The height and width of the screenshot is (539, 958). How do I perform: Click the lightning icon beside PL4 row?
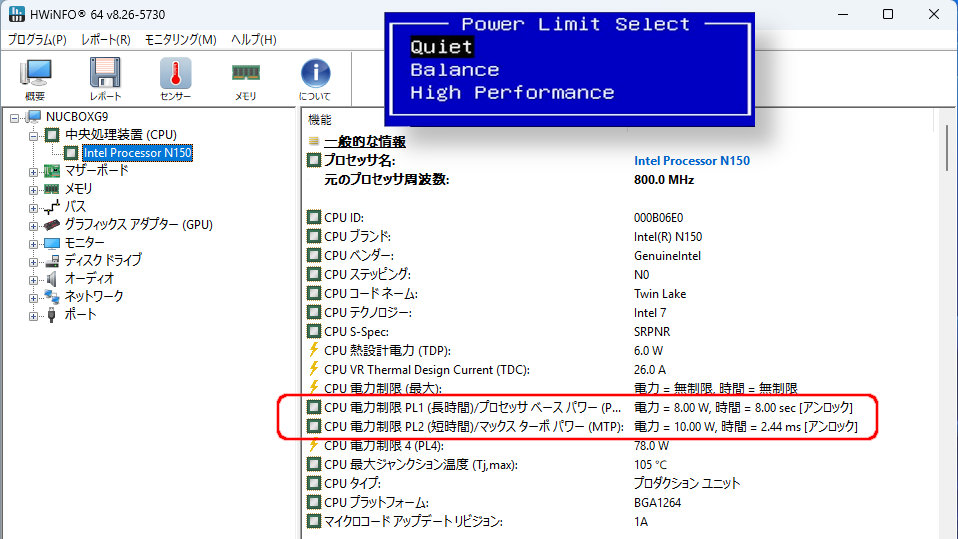pos(313,446)
